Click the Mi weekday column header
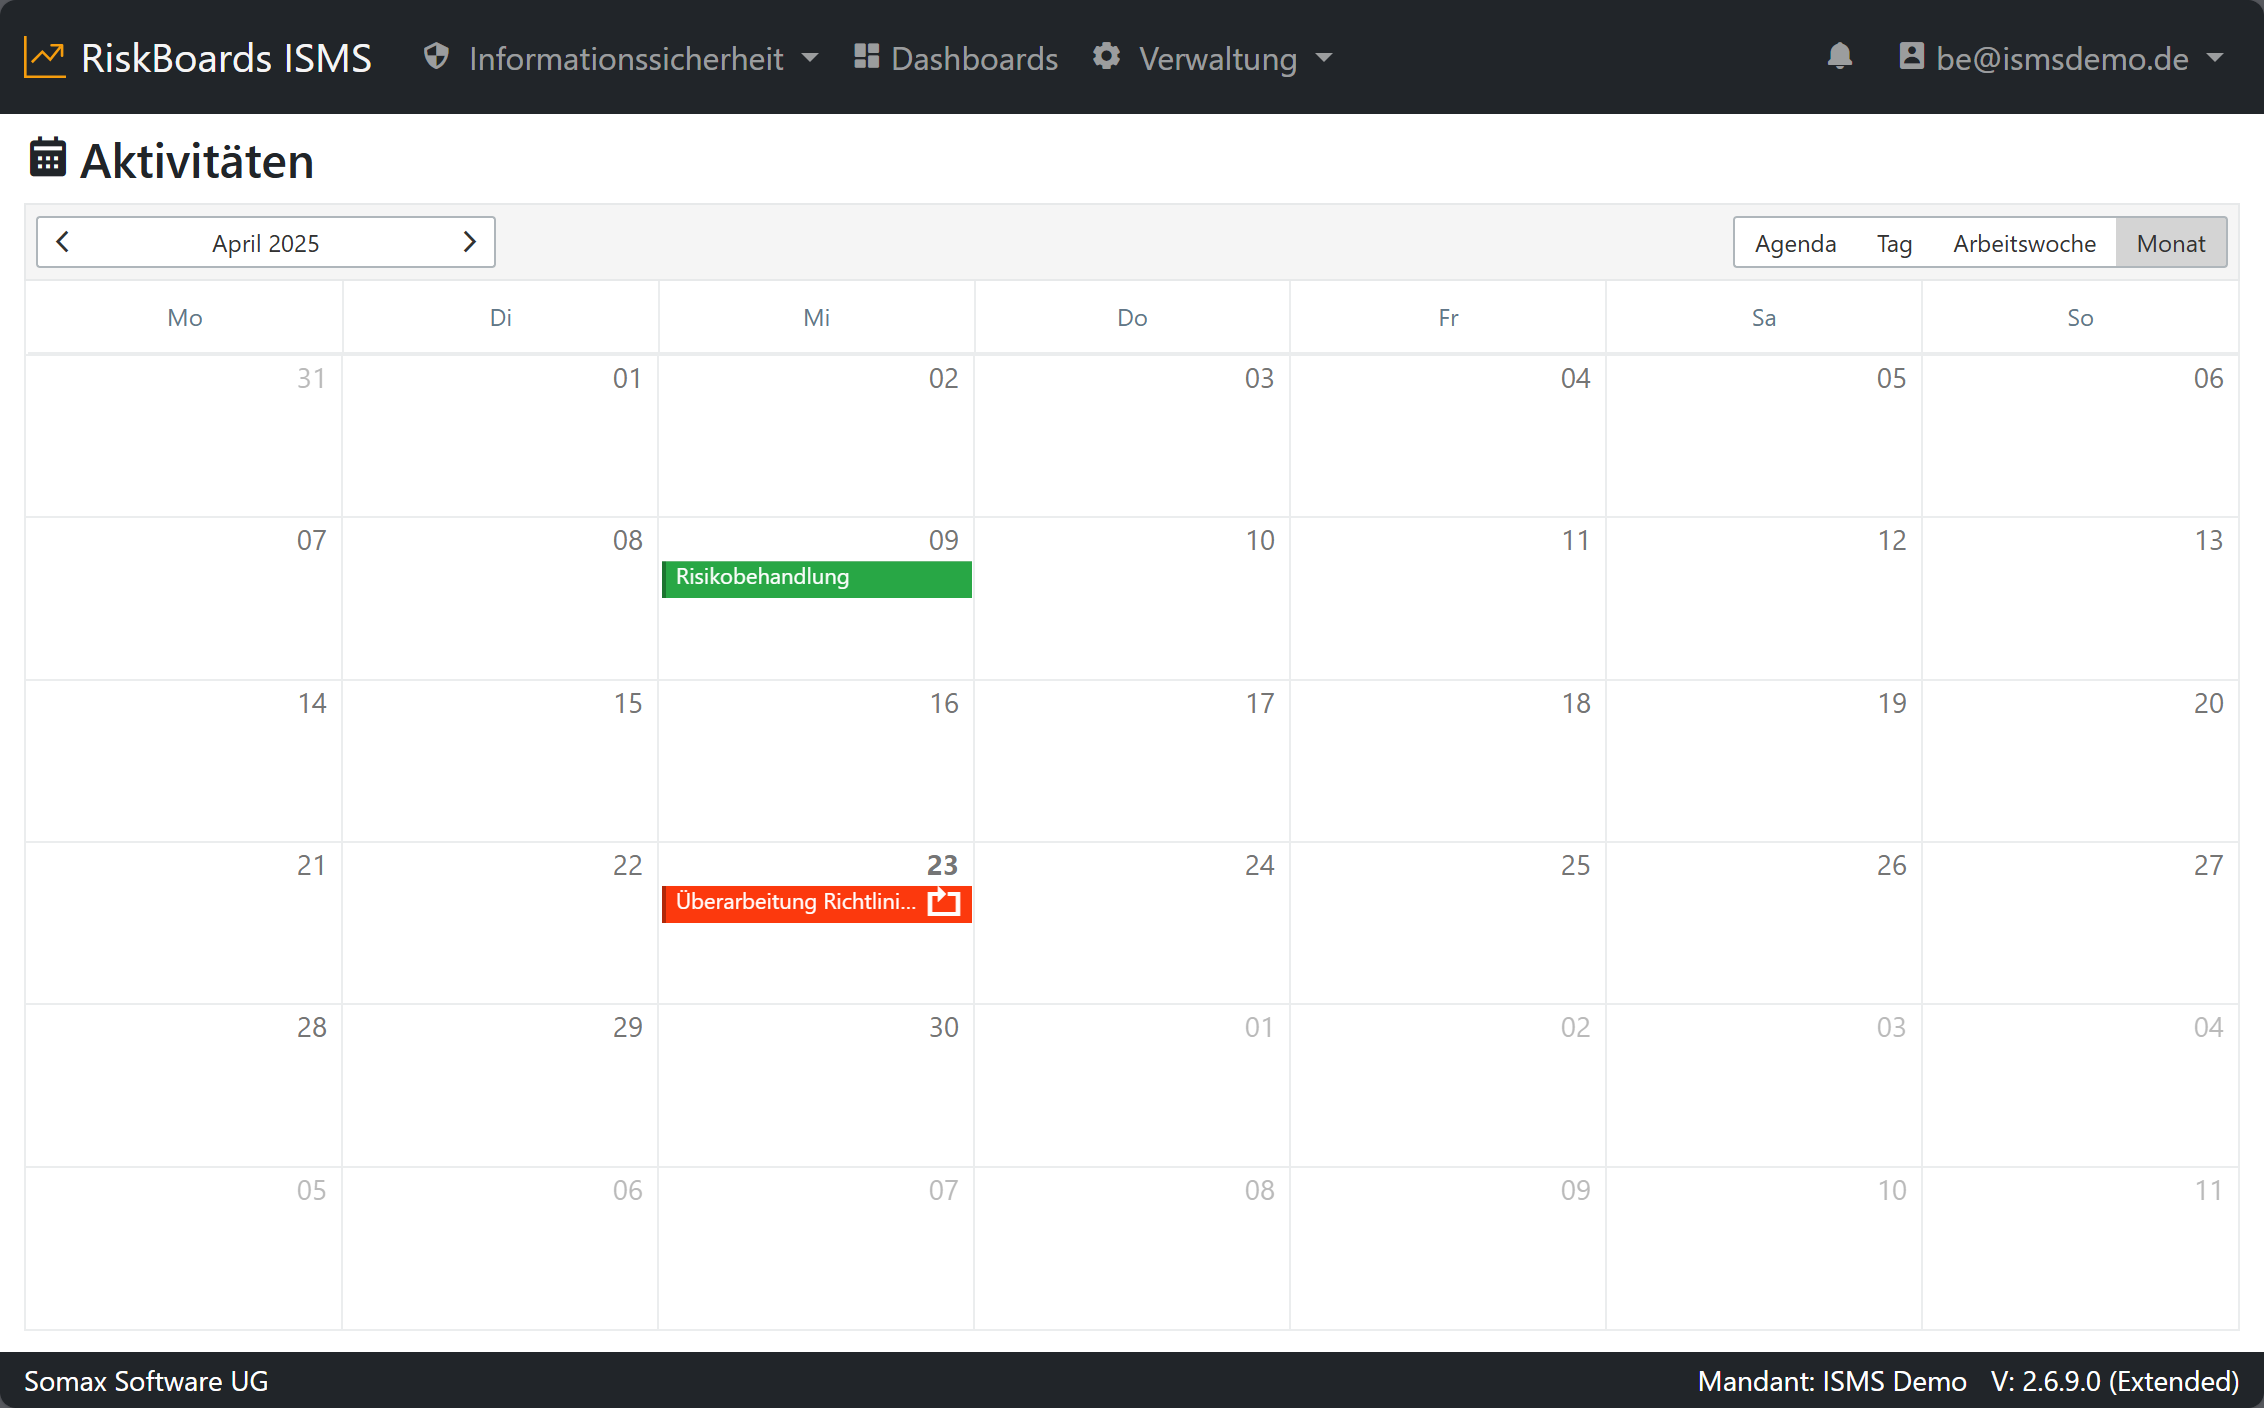 point(817,317)
